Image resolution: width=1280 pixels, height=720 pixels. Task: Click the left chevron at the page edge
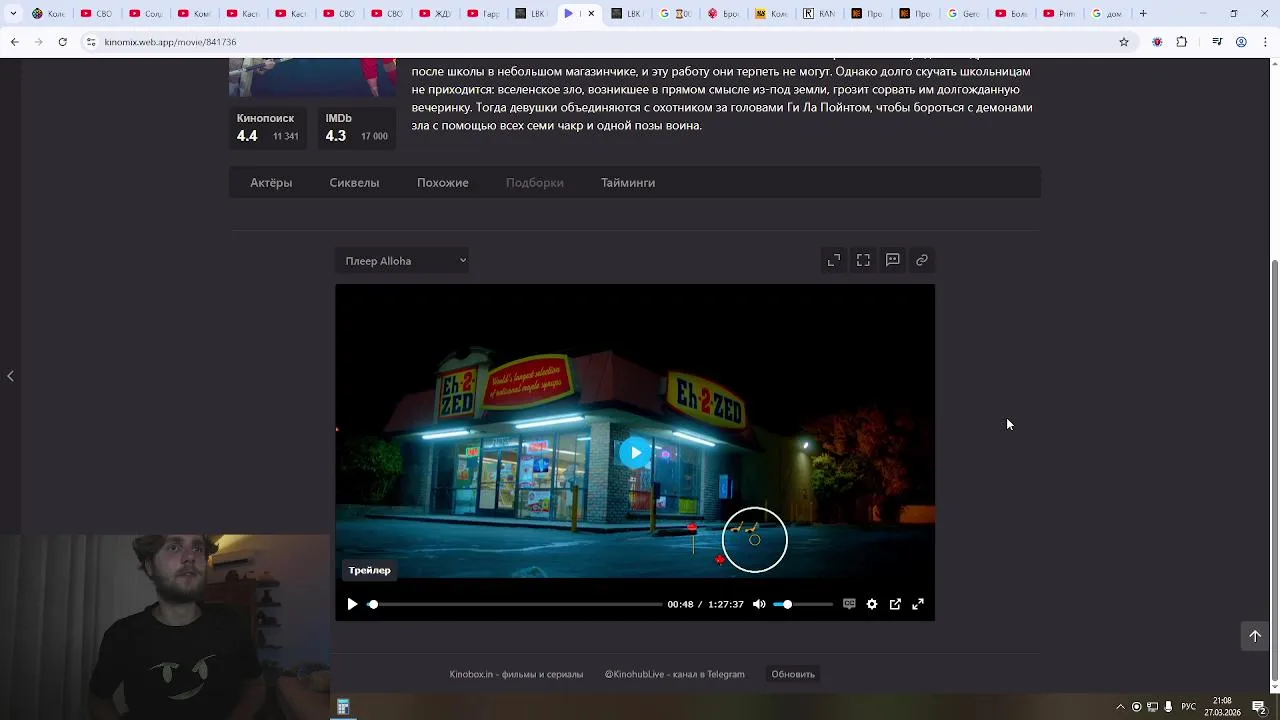coord(10,376)
